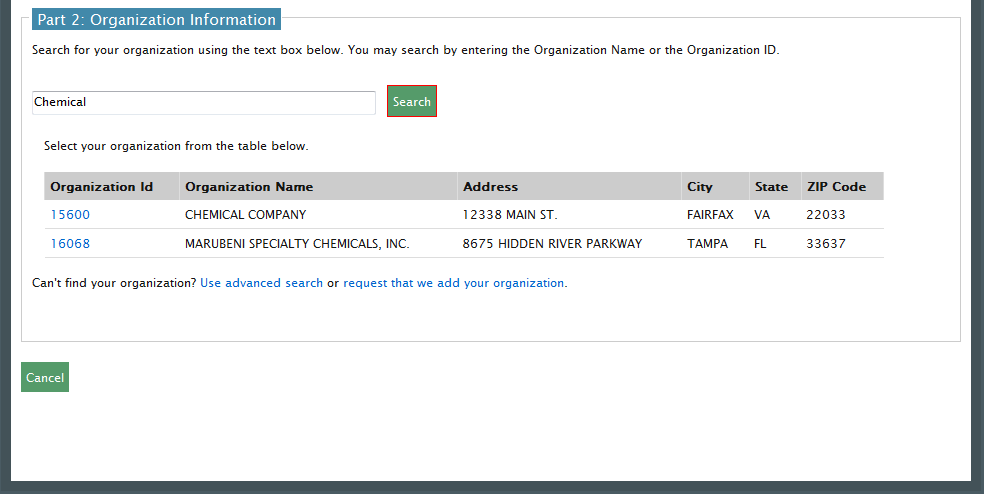
Task: Open organization ID 16068 link
Action: click(70, 244)
